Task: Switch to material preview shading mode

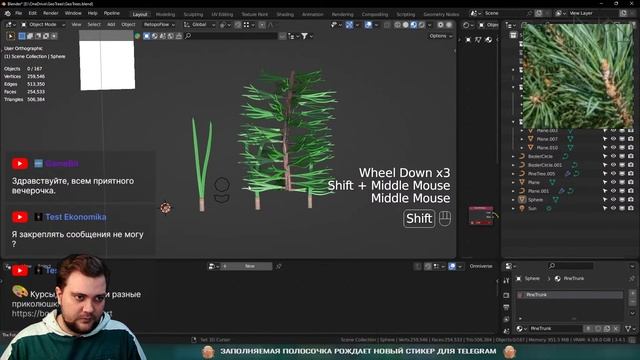Action: click(413, 25)
